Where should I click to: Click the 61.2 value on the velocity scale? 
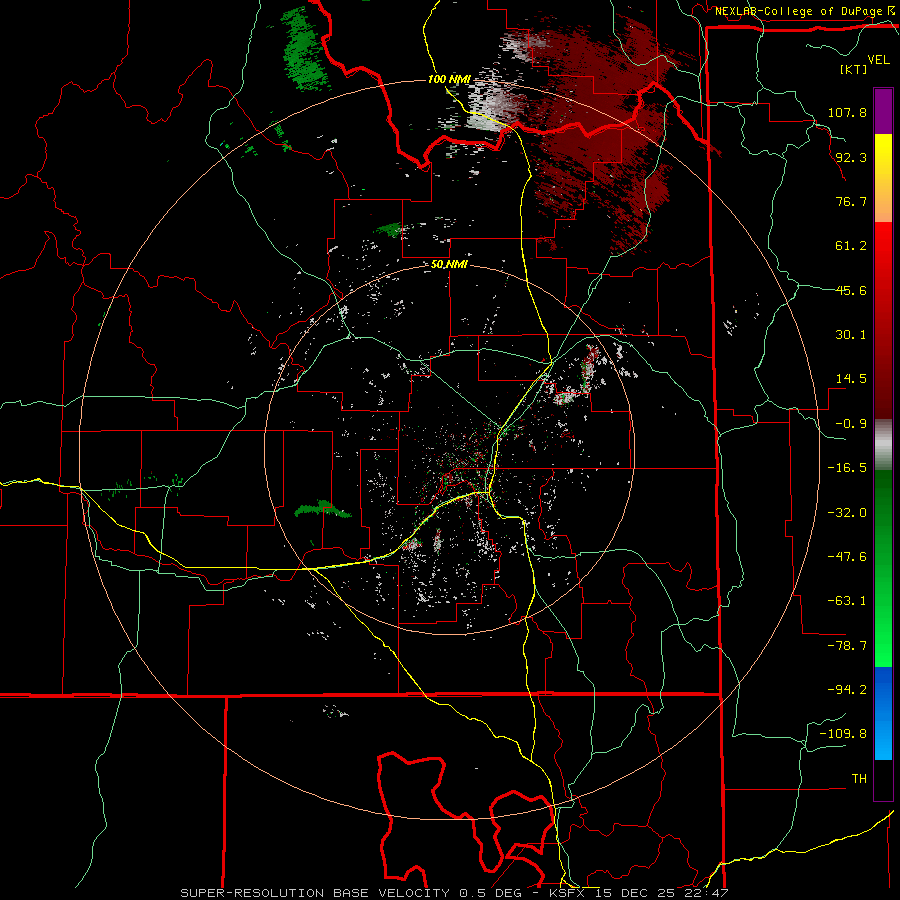click(x=851, y=246)
